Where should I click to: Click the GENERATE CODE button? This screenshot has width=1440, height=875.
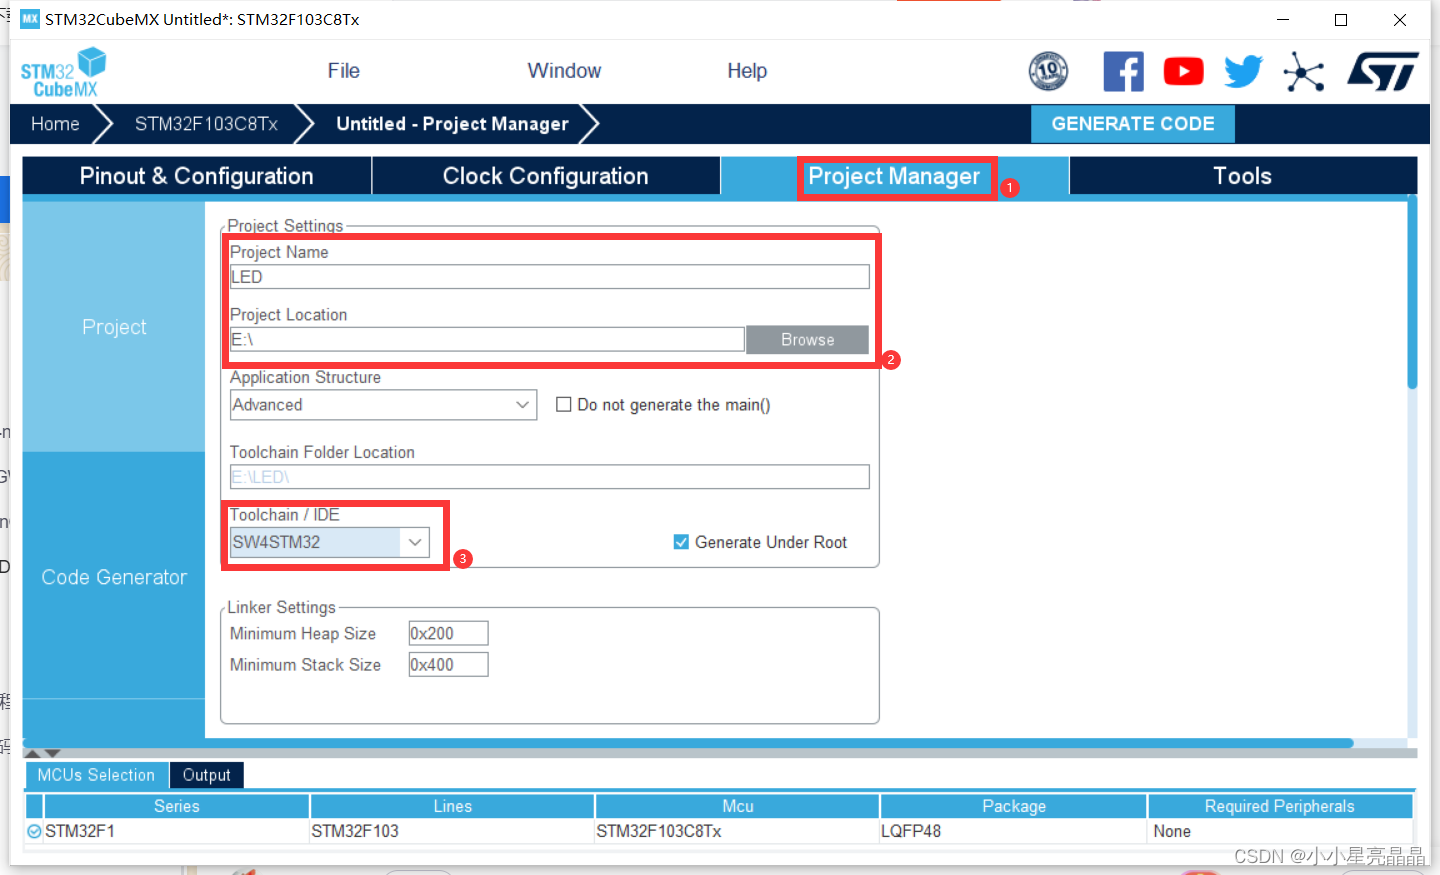click(x=1133, y=124)
